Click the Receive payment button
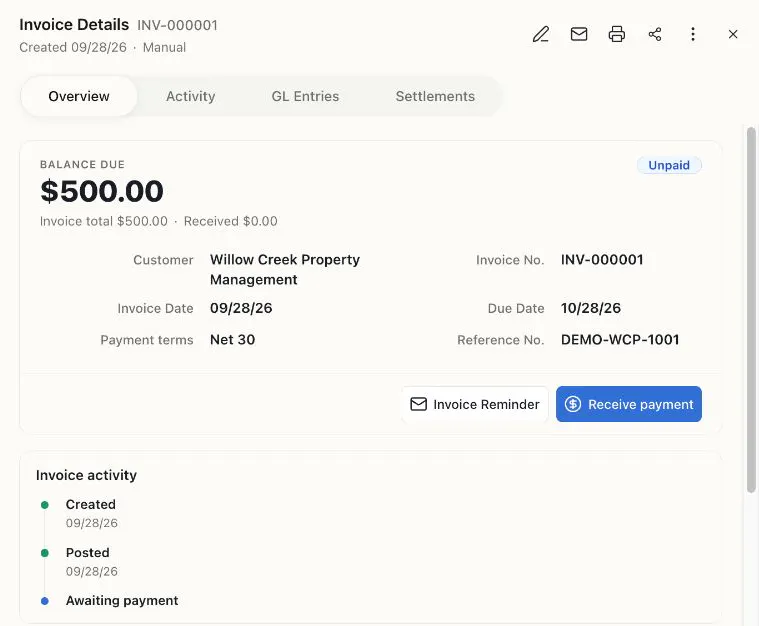 (628, 404)
